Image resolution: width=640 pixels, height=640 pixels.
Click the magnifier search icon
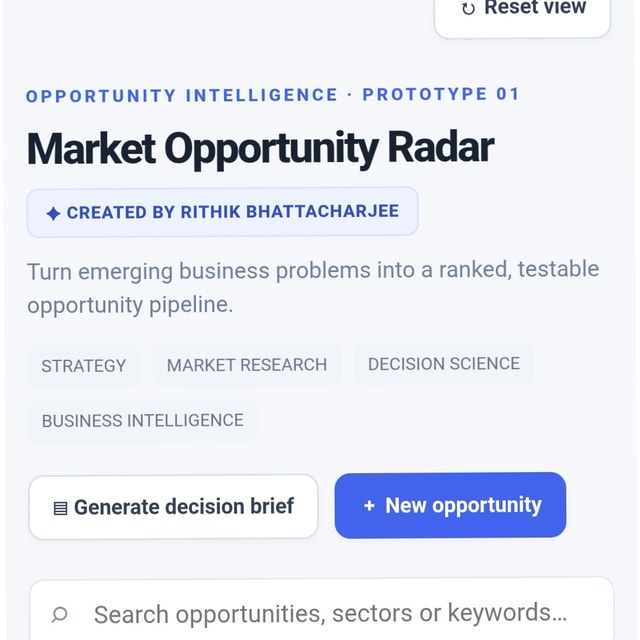click(60, 614)
